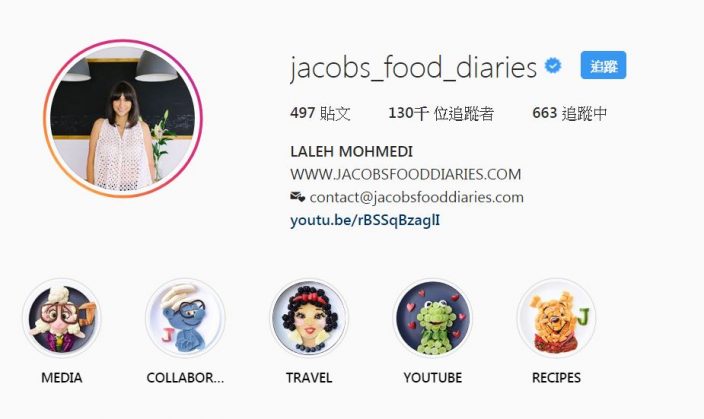
Task: Open the RECIPES highlight with bear image
Action: tap(556, 318)
